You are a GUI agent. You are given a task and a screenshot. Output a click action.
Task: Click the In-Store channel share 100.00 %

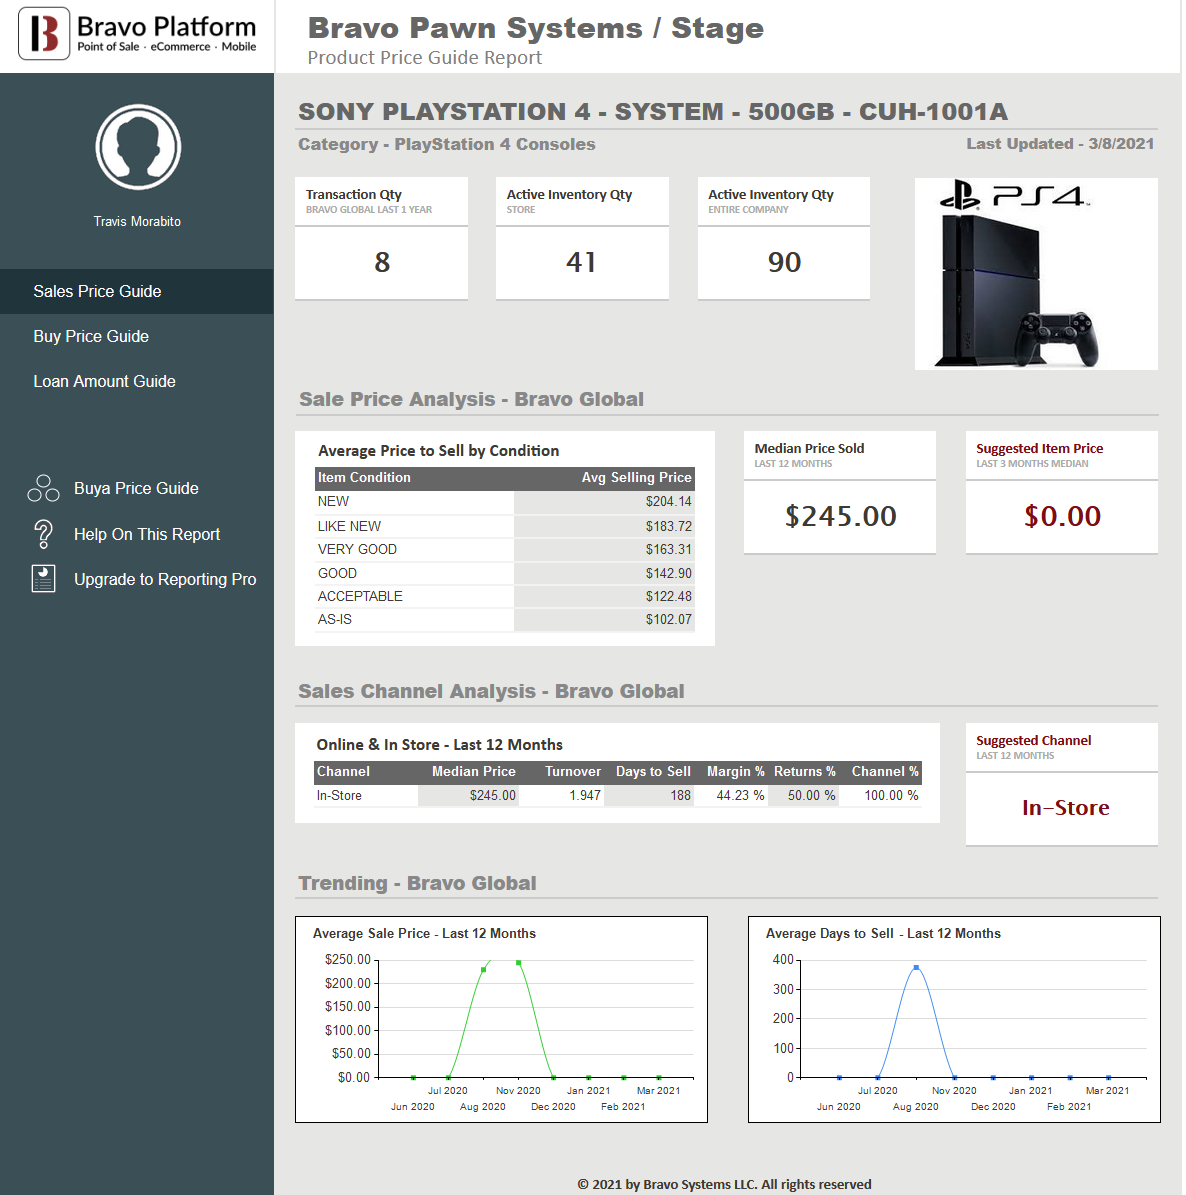pos(891,796)
